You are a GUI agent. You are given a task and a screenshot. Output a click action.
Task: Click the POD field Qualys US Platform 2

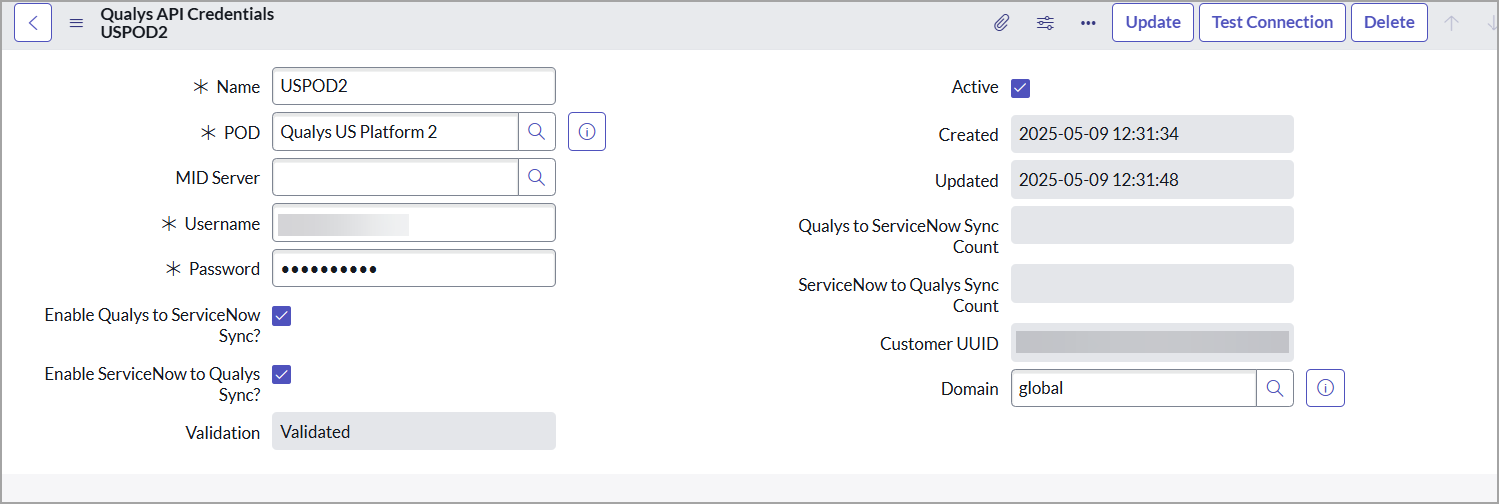click(395, 131)
